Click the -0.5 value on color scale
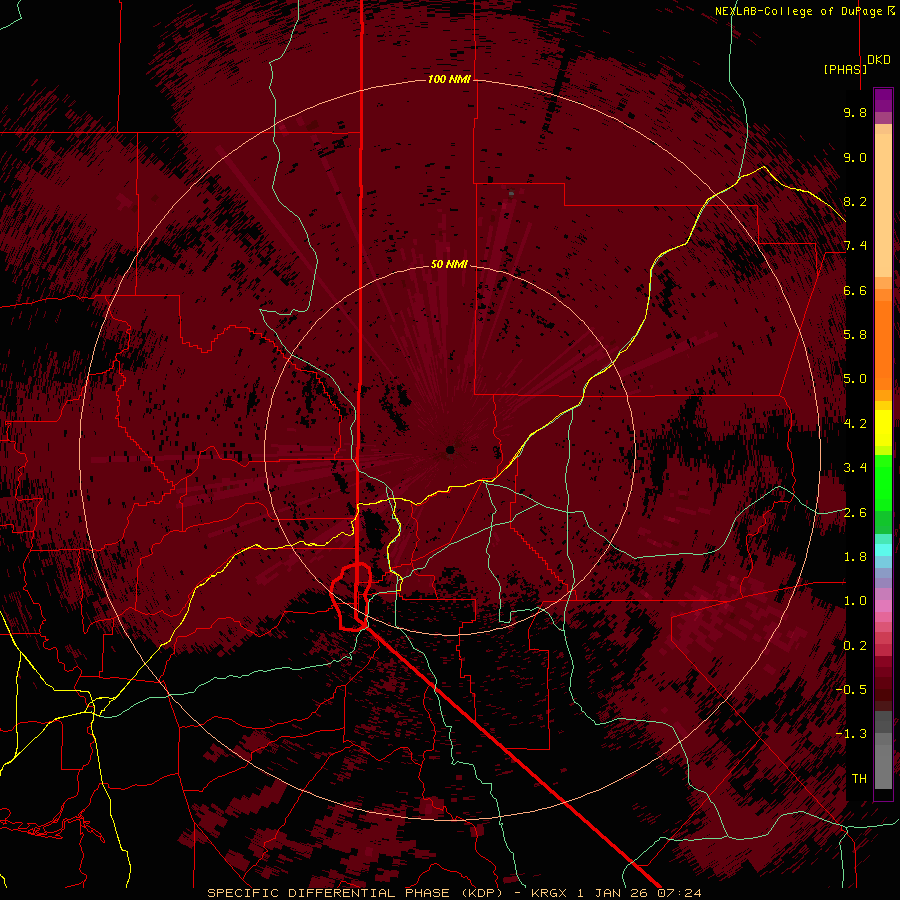Screen dimensions: 900x900 (851, 690)
